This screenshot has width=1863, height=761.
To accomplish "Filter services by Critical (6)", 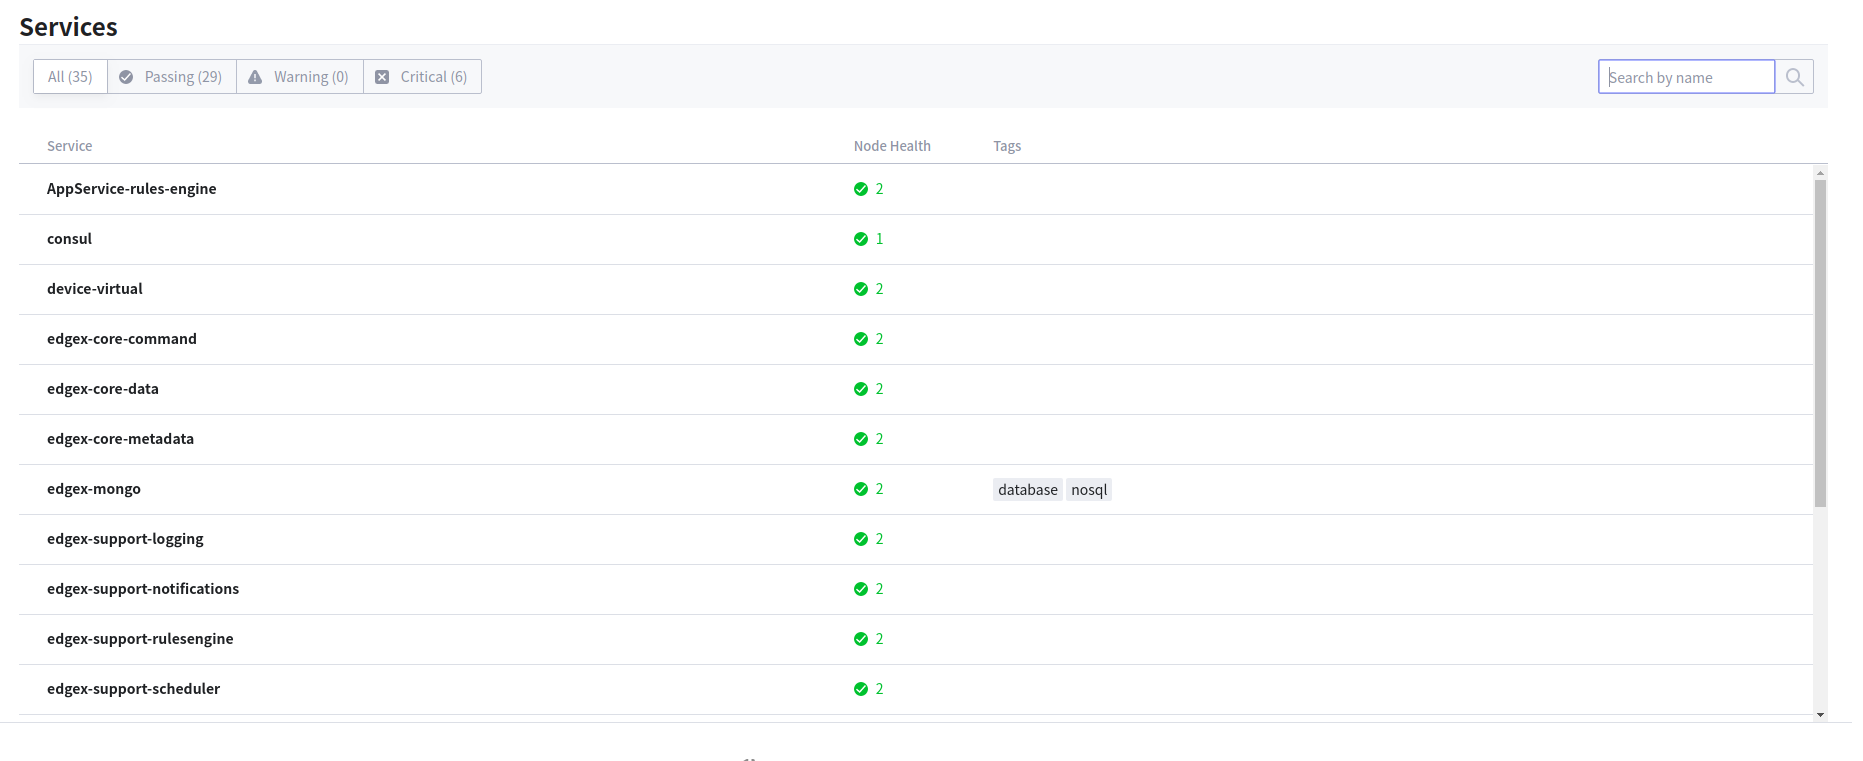I will pyautogui.click(x=422, y=77).
